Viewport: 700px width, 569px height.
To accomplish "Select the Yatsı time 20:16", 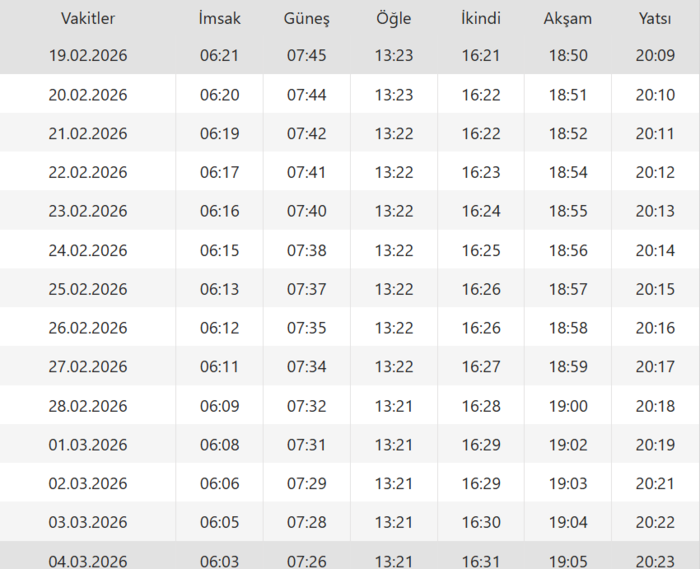I will point(655,328).
